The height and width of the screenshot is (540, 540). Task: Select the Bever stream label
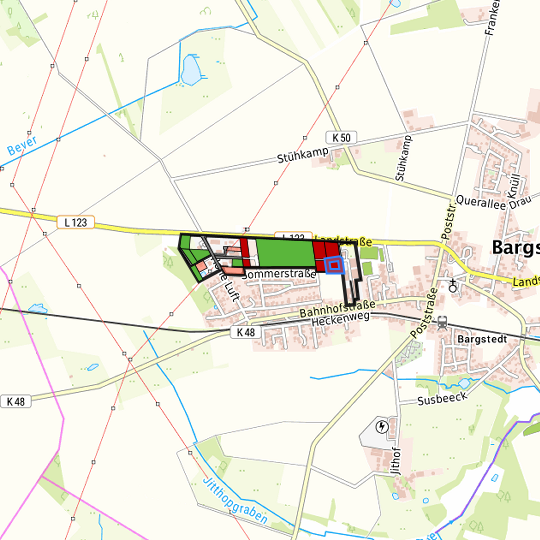(22, 145)
